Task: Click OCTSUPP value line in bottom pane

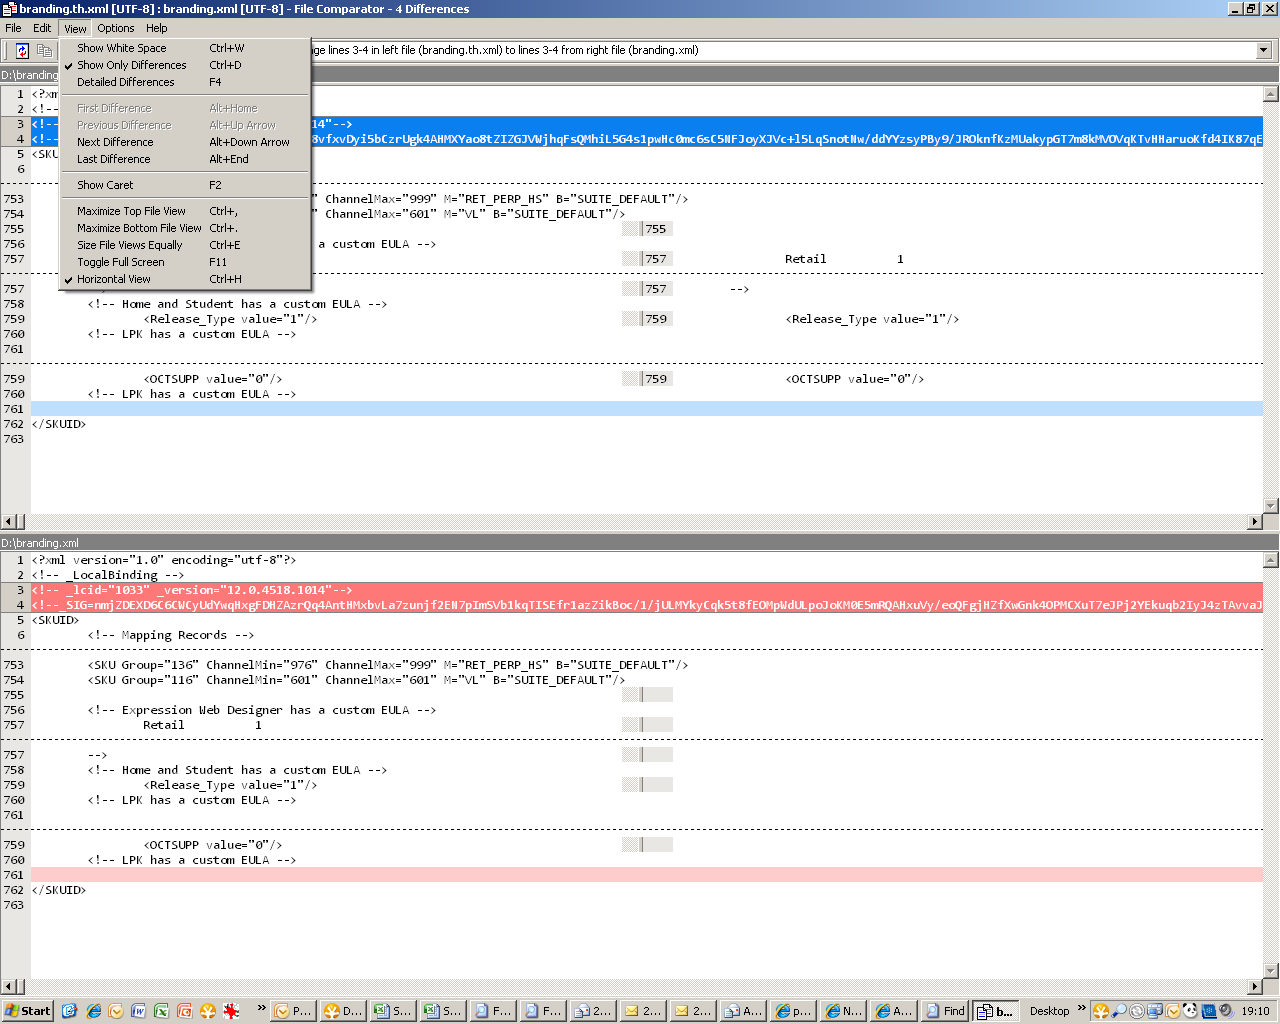Action: click(213, 845)
